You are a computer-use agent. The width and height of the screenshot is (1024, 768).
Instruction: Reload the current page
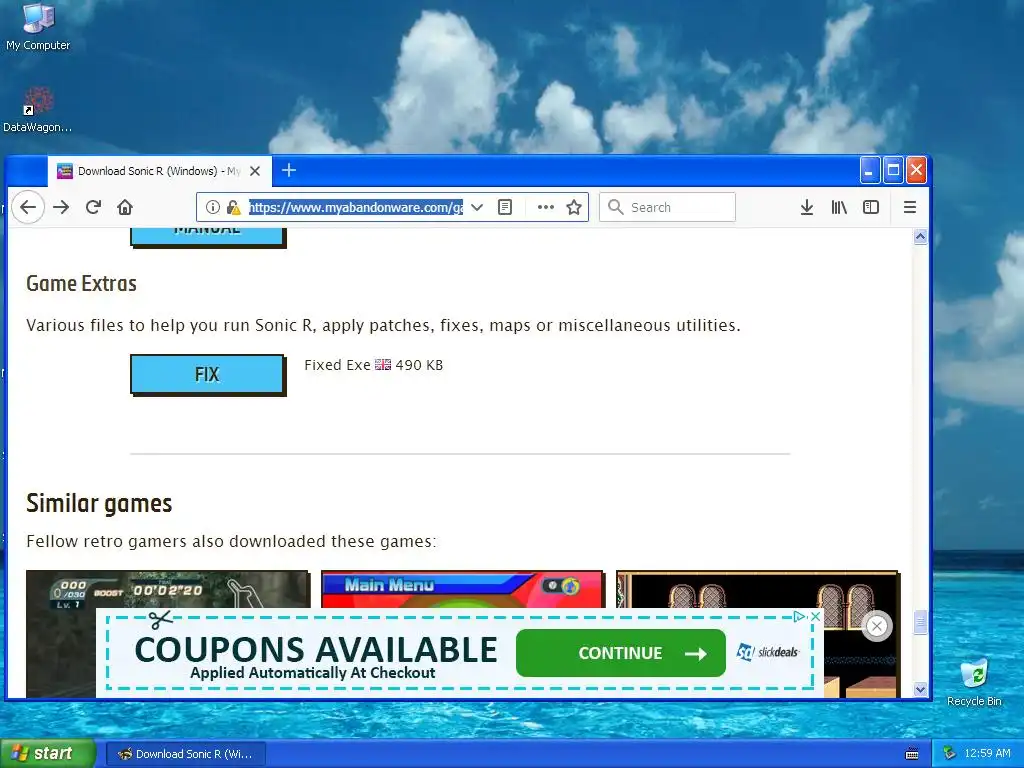tap(93, 207)
